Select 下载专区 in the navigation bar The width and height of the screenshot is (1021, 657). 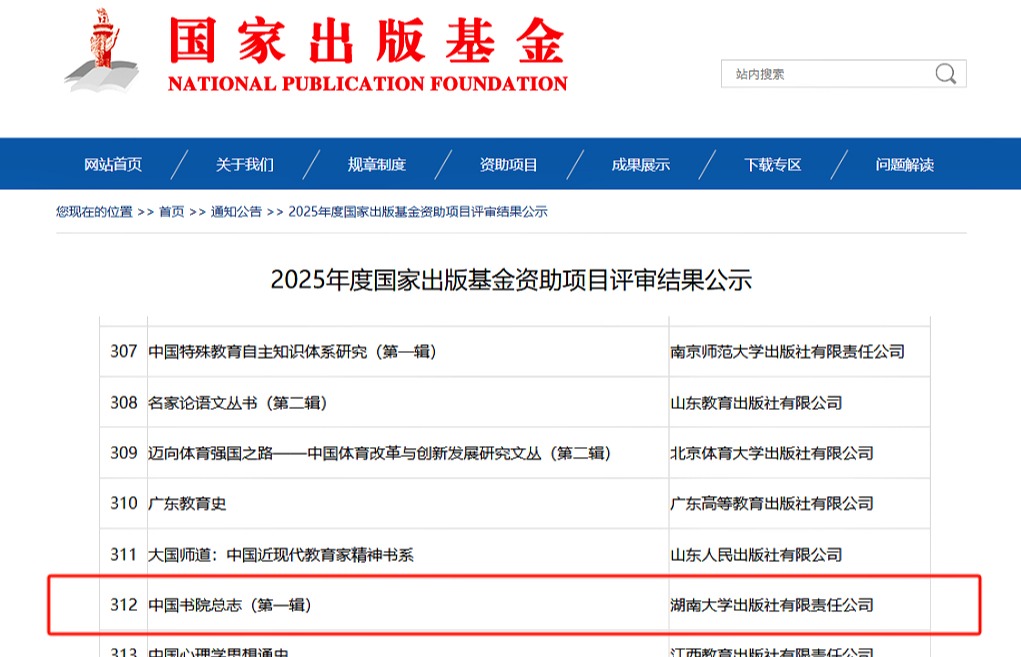[x=772, y=165]
